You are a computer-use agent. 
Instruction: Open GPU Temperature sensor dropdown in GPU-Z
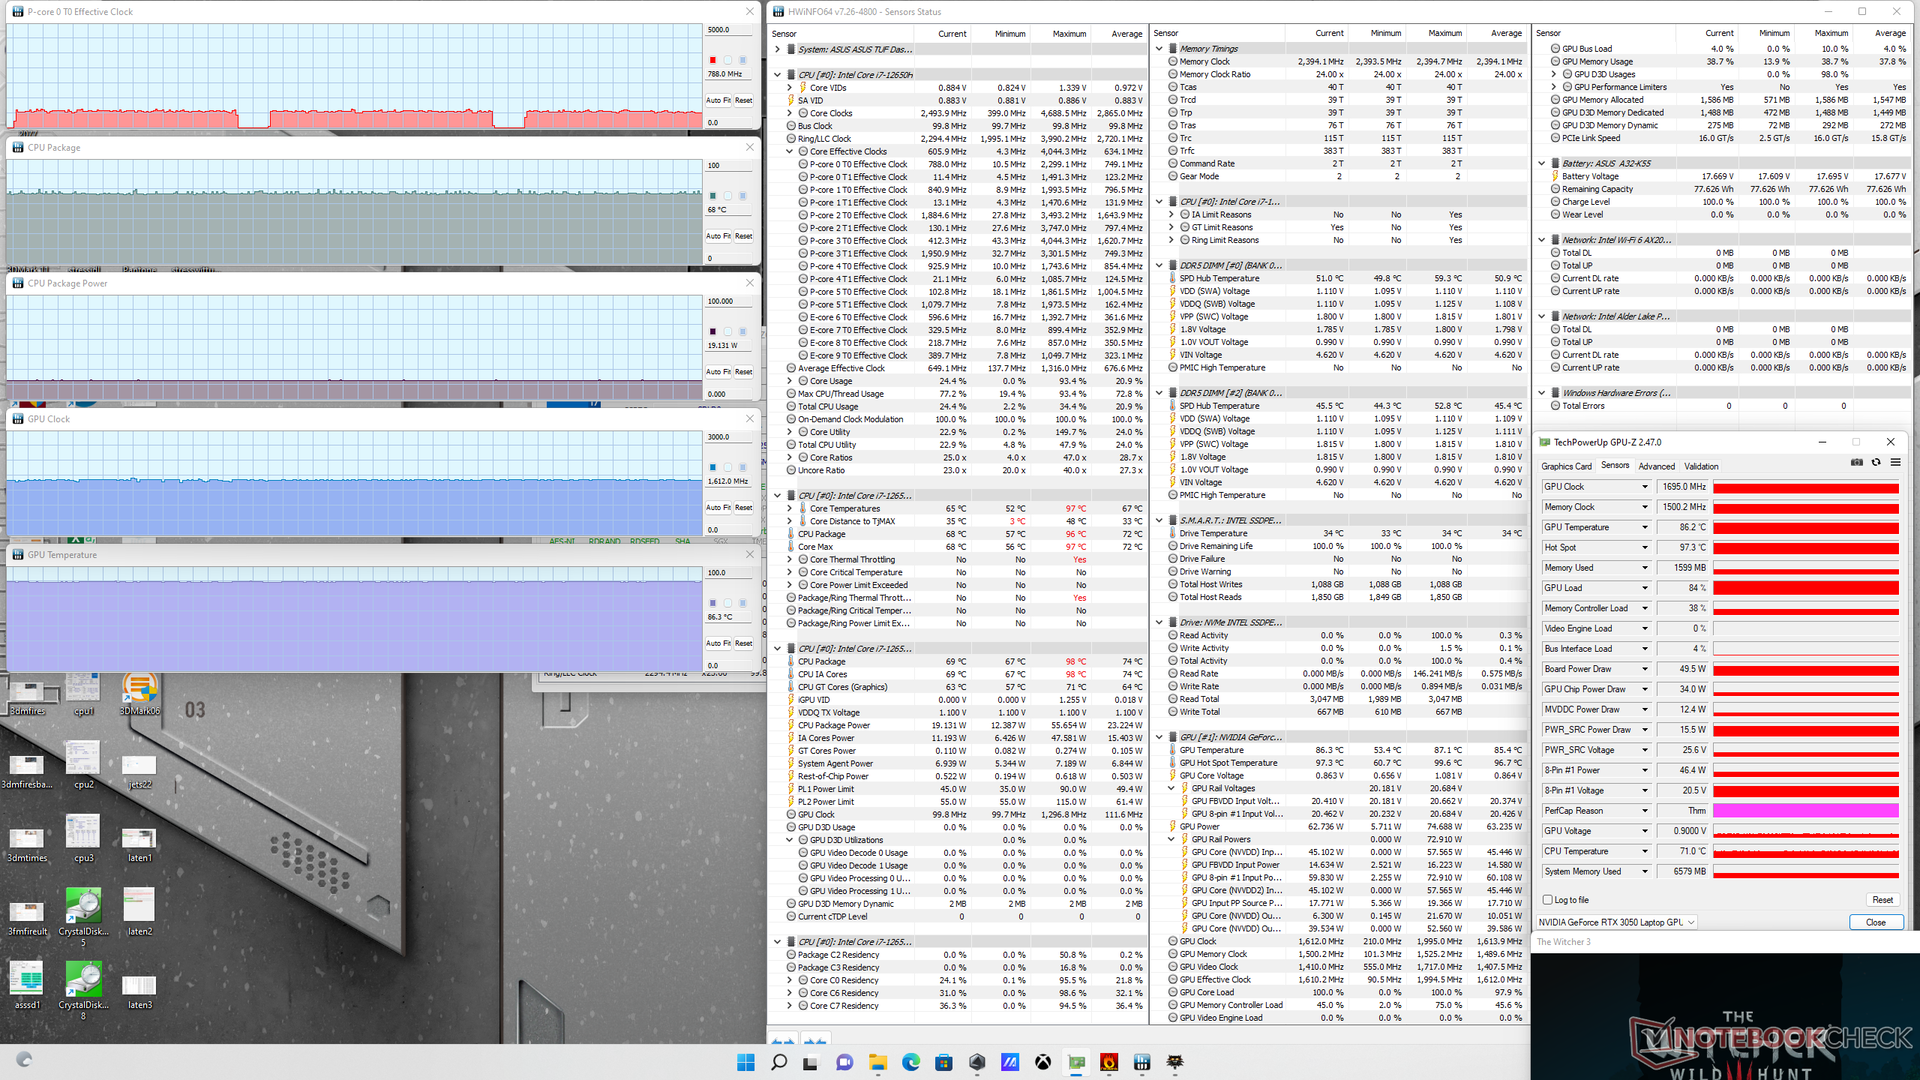click(x=1644, y=527)
